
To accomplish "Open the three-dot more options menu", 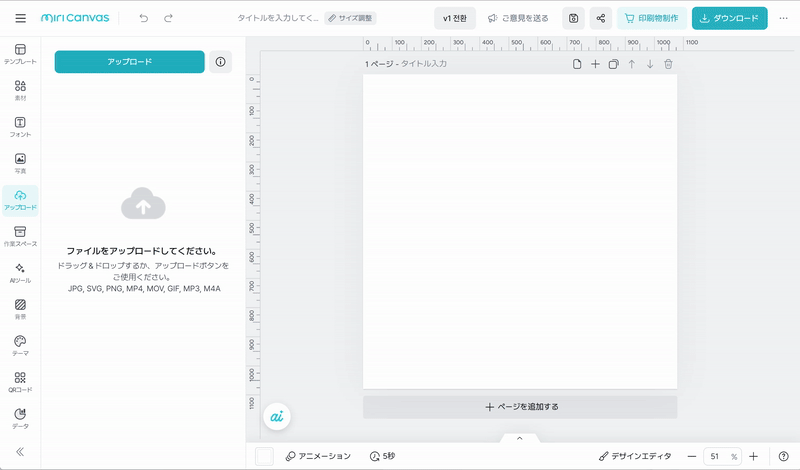I will pos(783,18).
